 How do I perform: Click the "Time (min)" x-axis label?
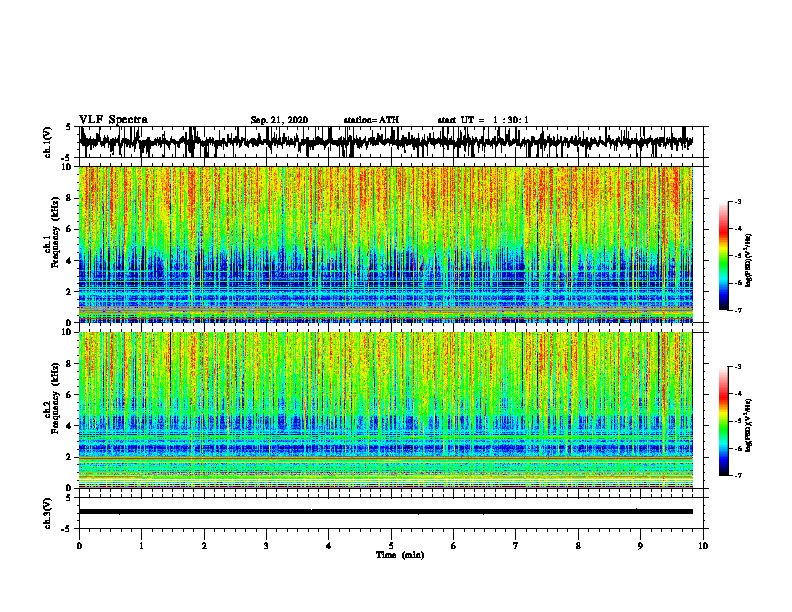click(400, 555)
